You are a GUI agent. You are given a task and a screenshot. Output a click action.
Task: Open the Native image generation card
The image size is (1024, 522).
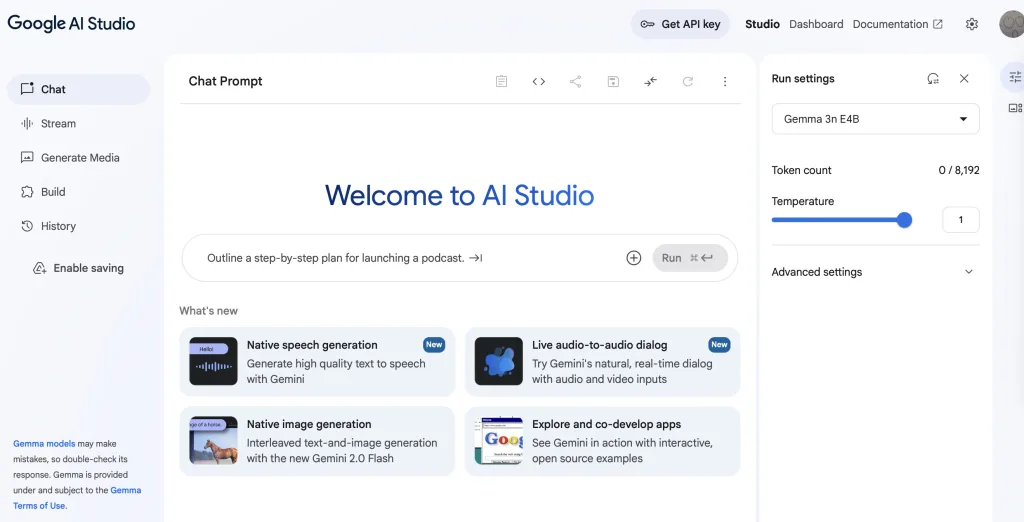pos(317,441)
